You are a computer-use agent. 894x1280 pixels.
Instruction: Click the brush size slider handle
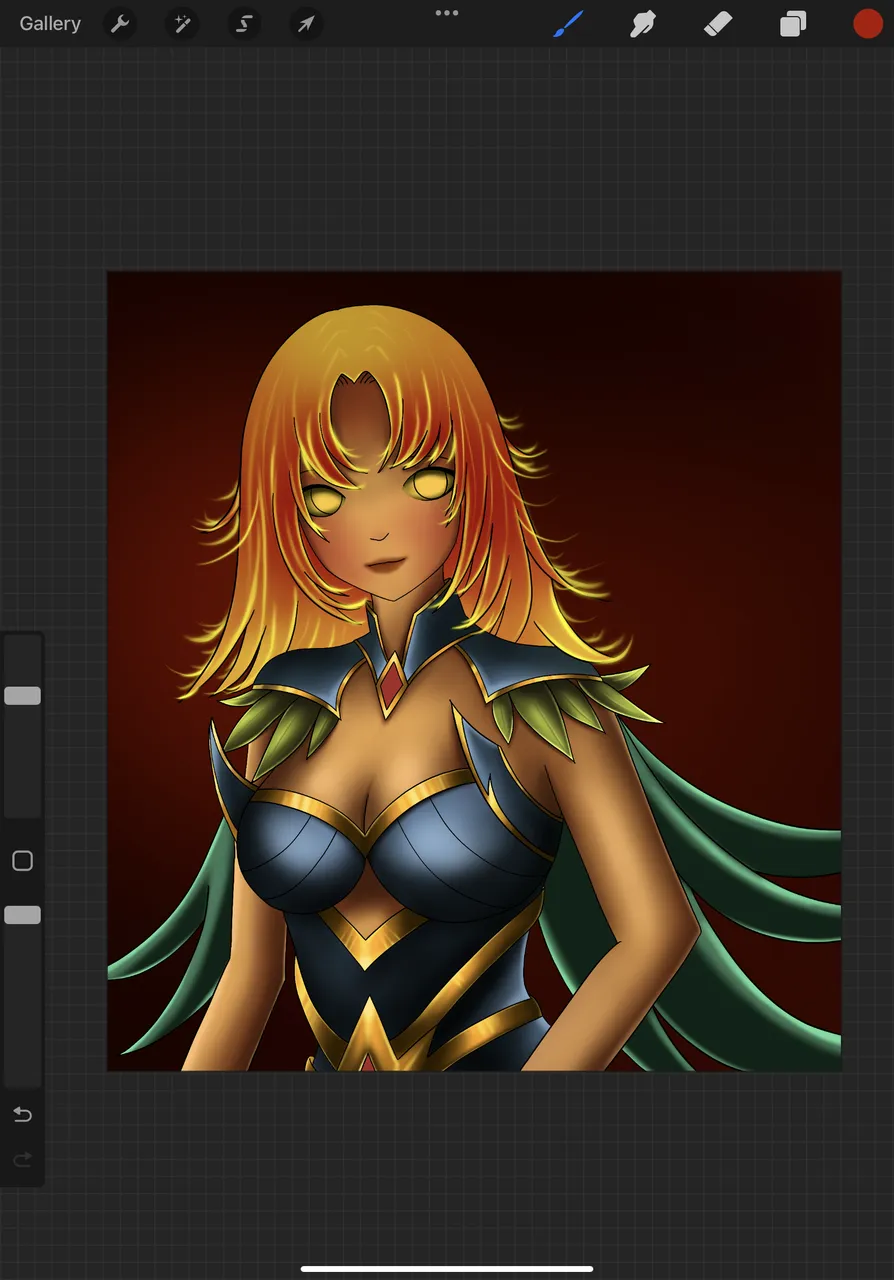pos(22,696)
